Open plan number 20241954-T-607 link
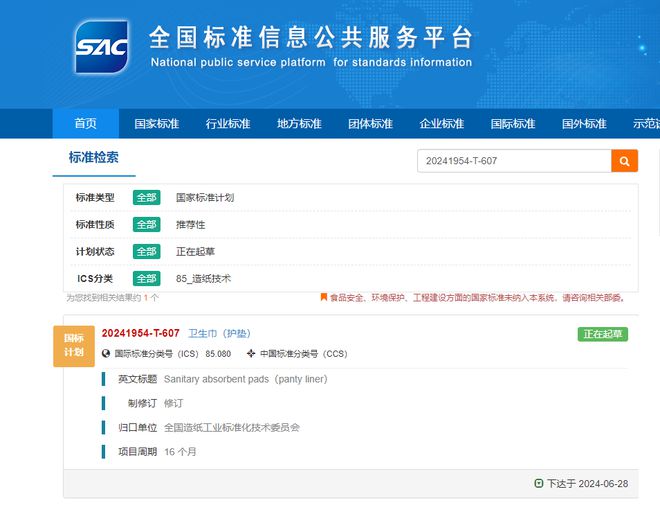 [x=141, y=333]
